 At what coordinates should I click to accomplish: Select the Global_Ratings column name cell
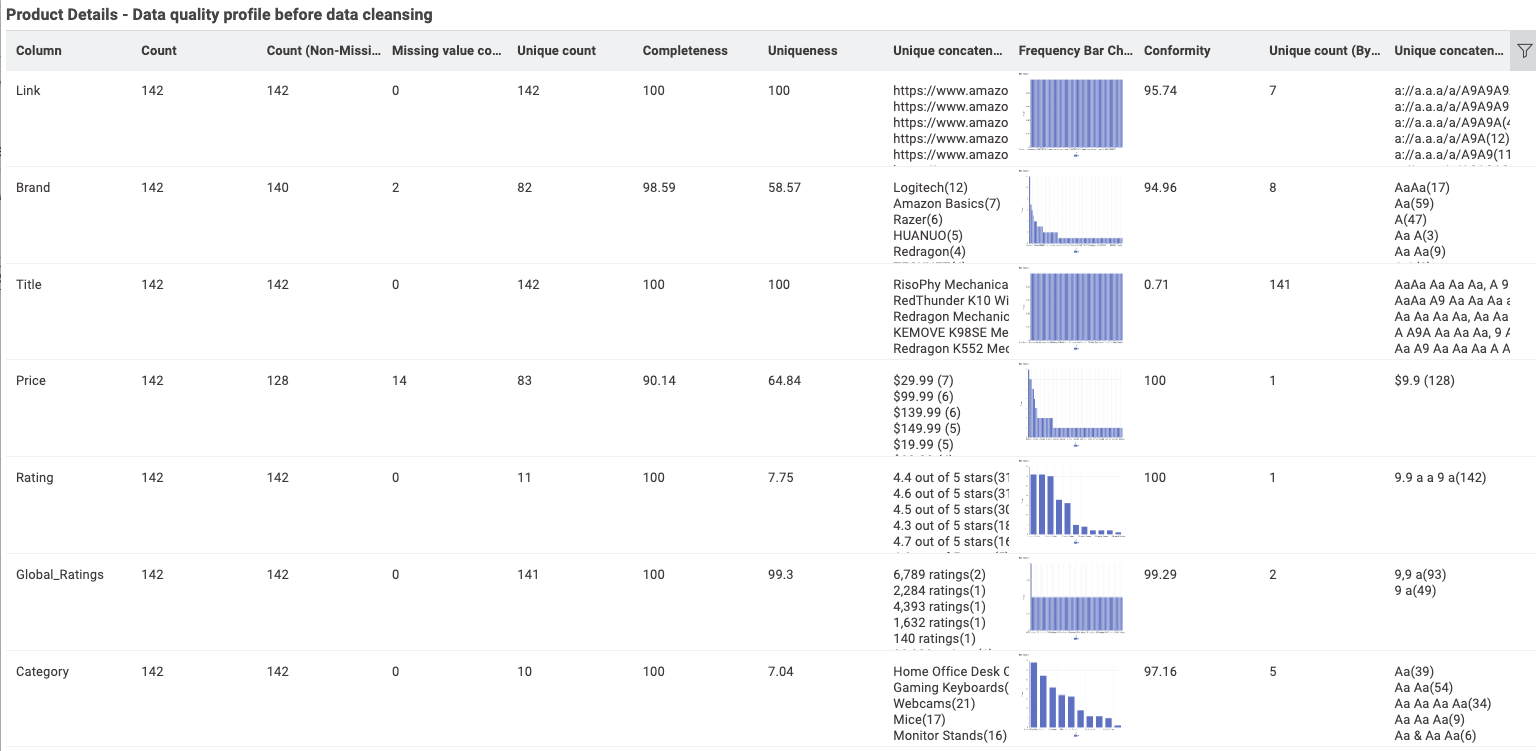coord(60,575)
